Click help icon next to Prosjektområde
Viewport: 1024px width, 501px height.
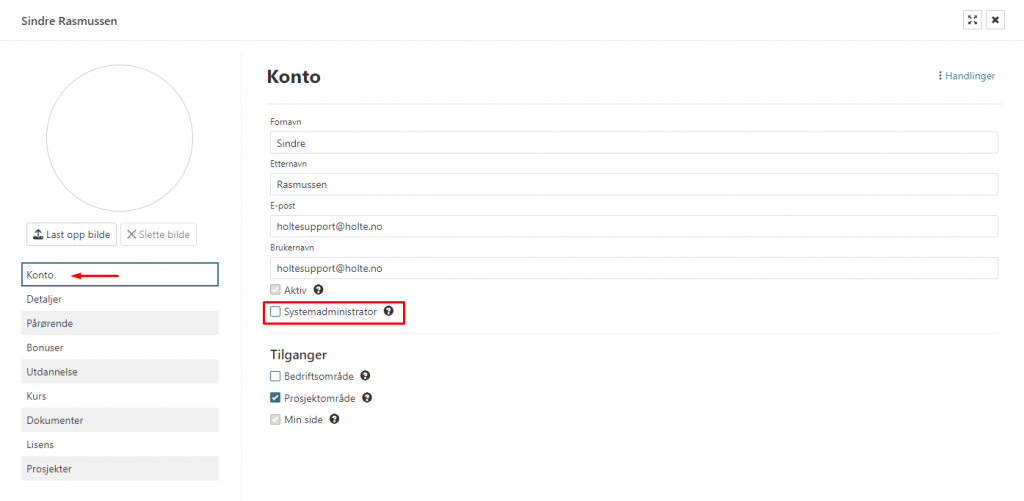tap(366, 398)
